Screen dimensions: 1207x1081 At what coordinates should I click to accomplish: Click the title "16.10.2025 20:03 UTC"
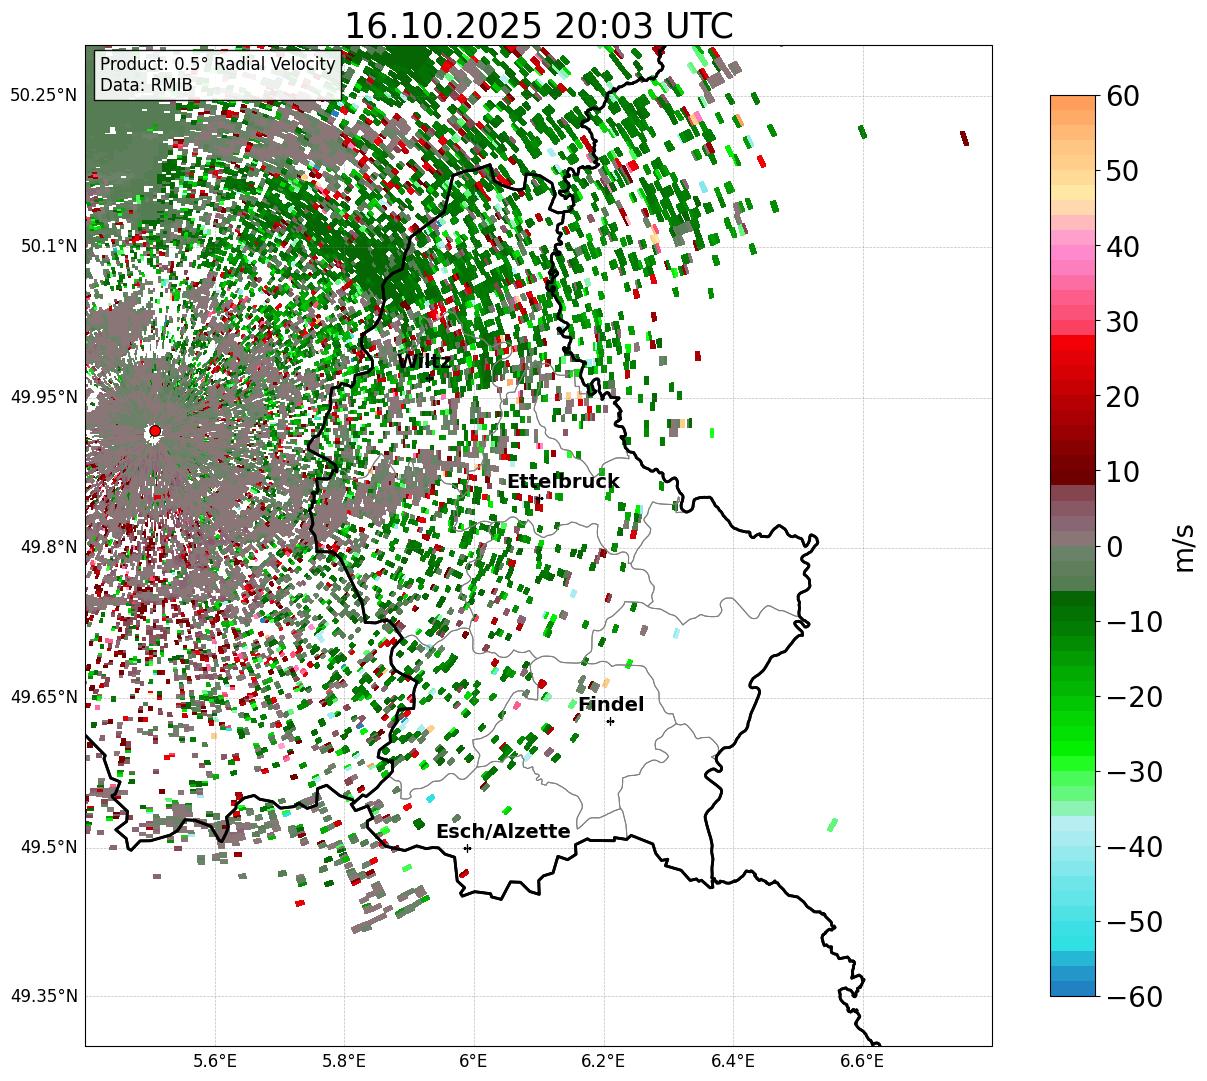538,26
